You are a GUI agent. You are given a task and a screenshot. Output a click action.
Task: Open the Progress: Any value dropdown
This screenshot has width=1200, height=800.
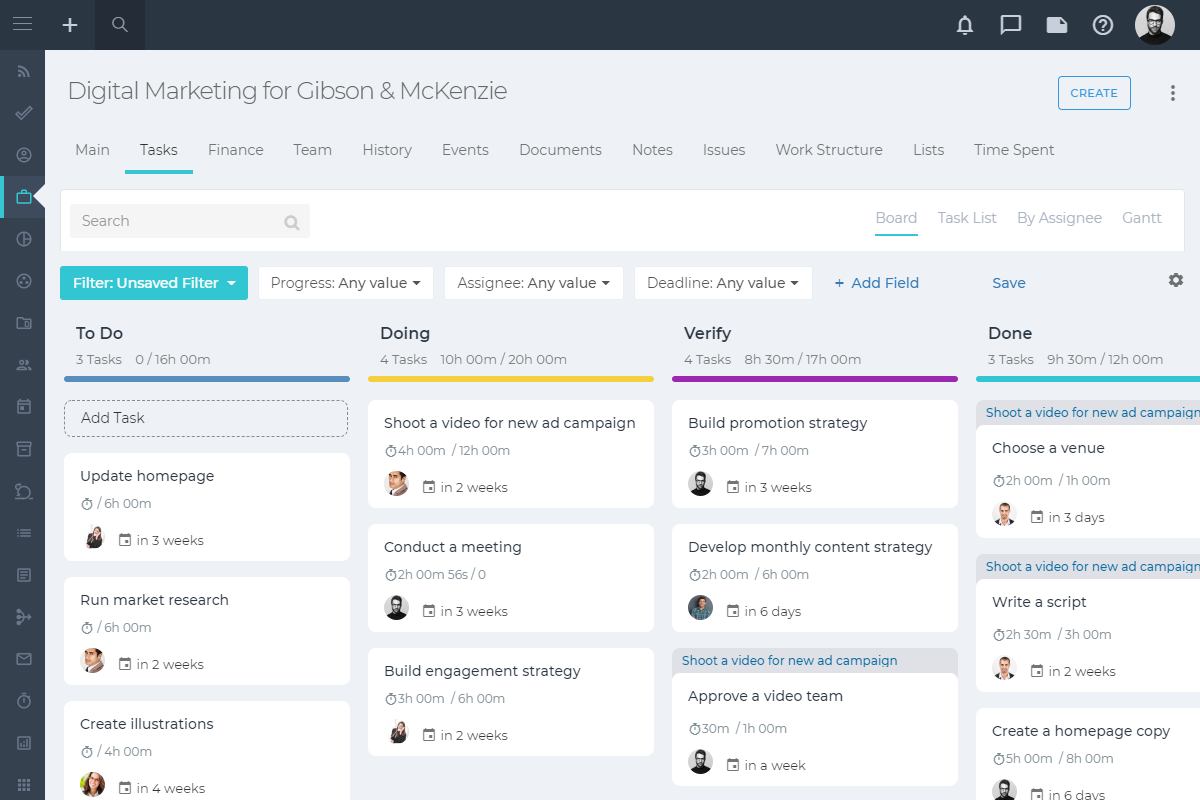[346, 283]
